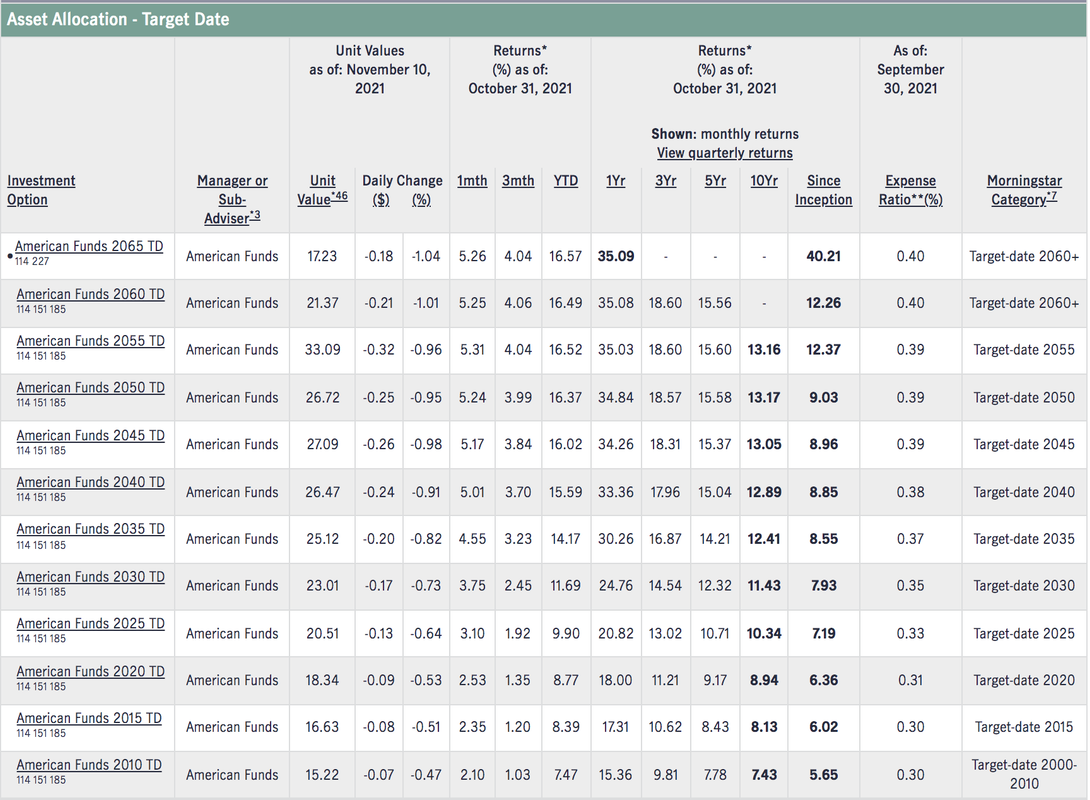Select 2025 TD 1Yr return 20.82

(x=616, y=633)
